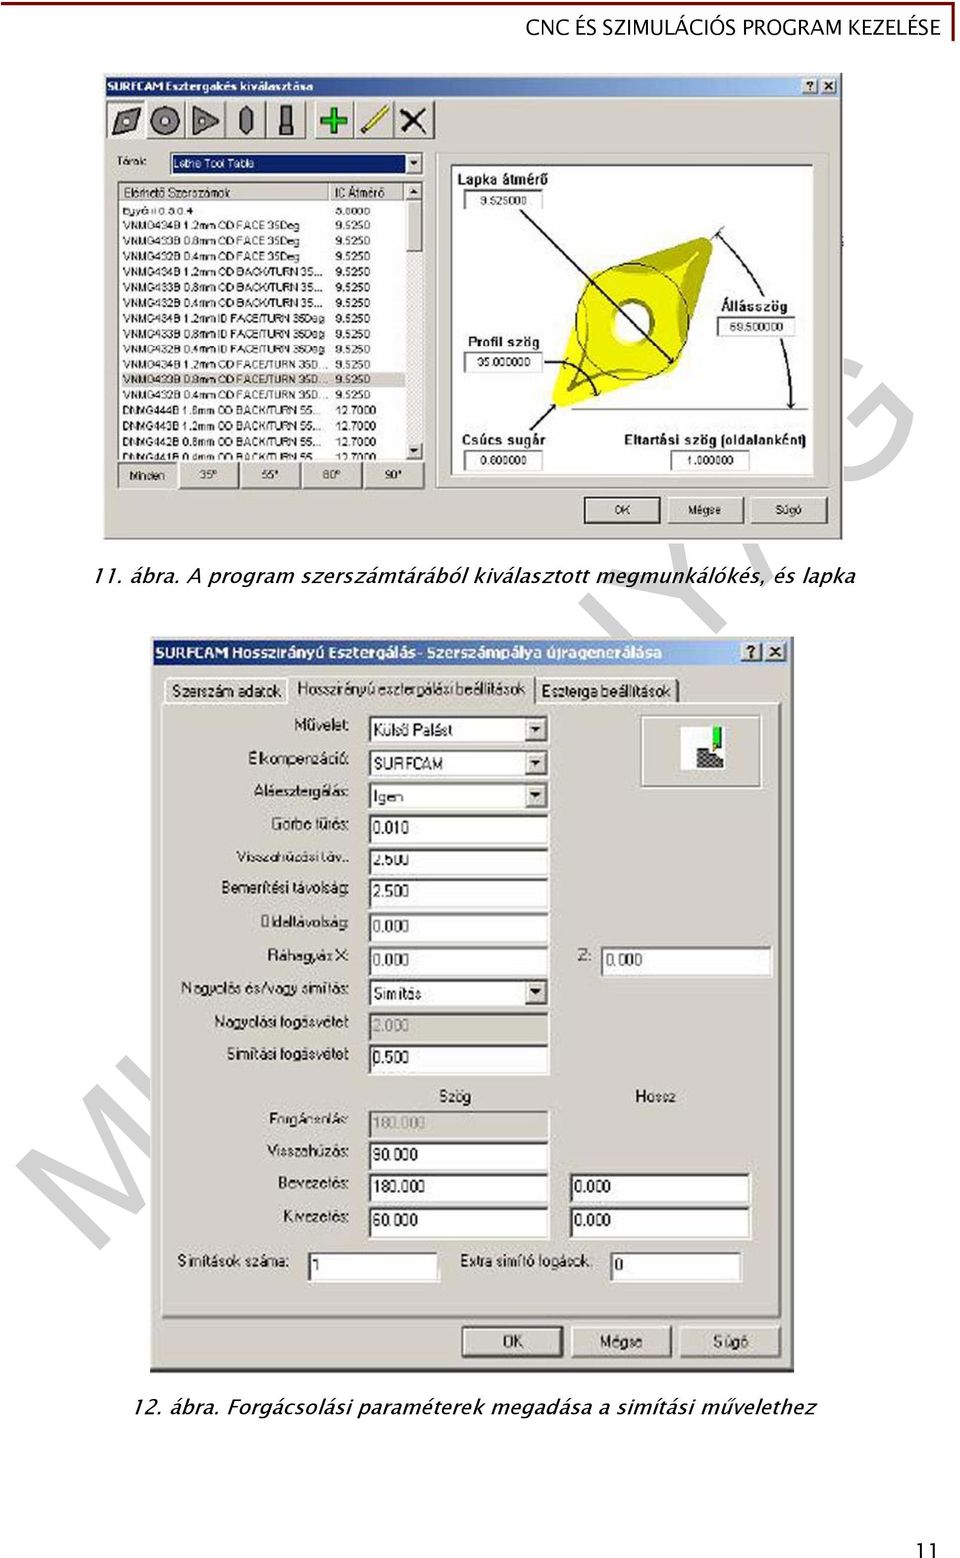Screen dimensions: 960x1558
Task: Click the Lapka átmérő 9.525000 field
Action: pos(503,200)
